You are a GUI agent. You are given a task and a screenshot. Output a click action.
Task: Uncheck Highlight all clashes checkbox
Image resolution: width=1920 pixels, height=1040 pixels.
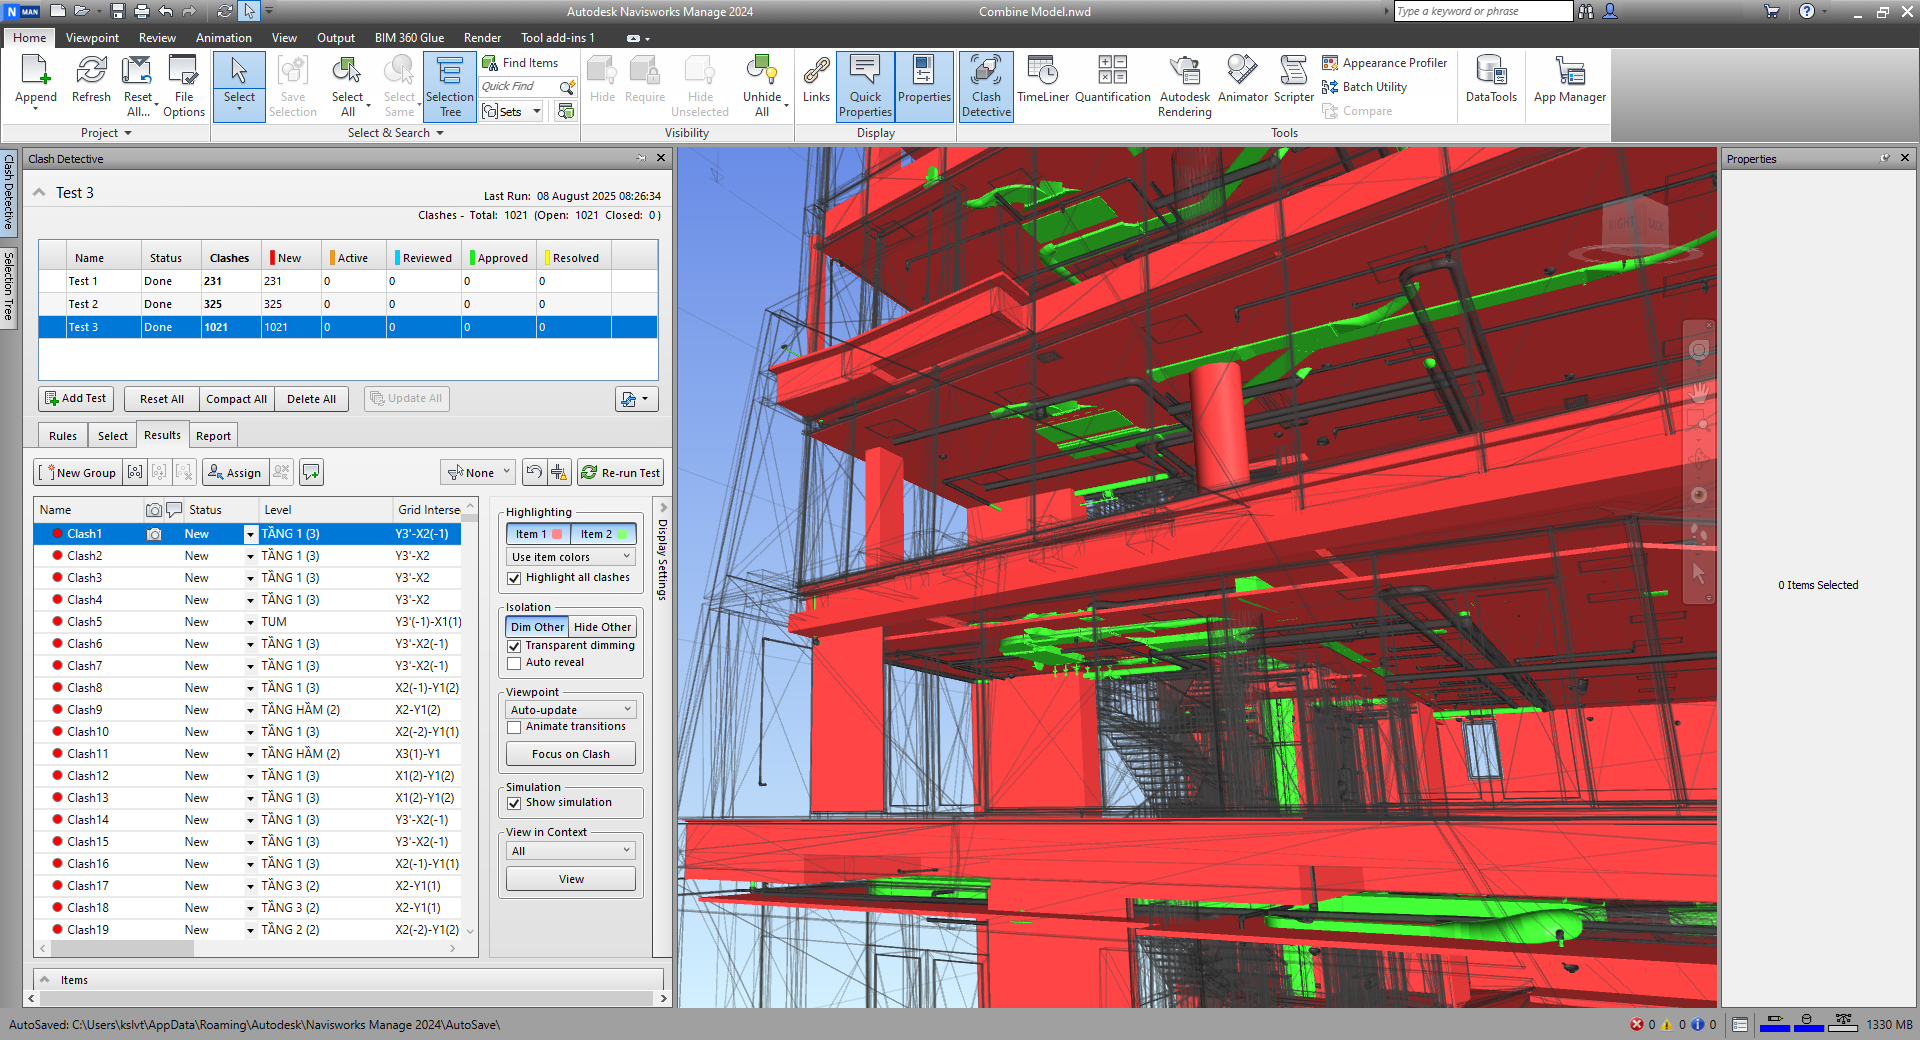click(514, 578)
